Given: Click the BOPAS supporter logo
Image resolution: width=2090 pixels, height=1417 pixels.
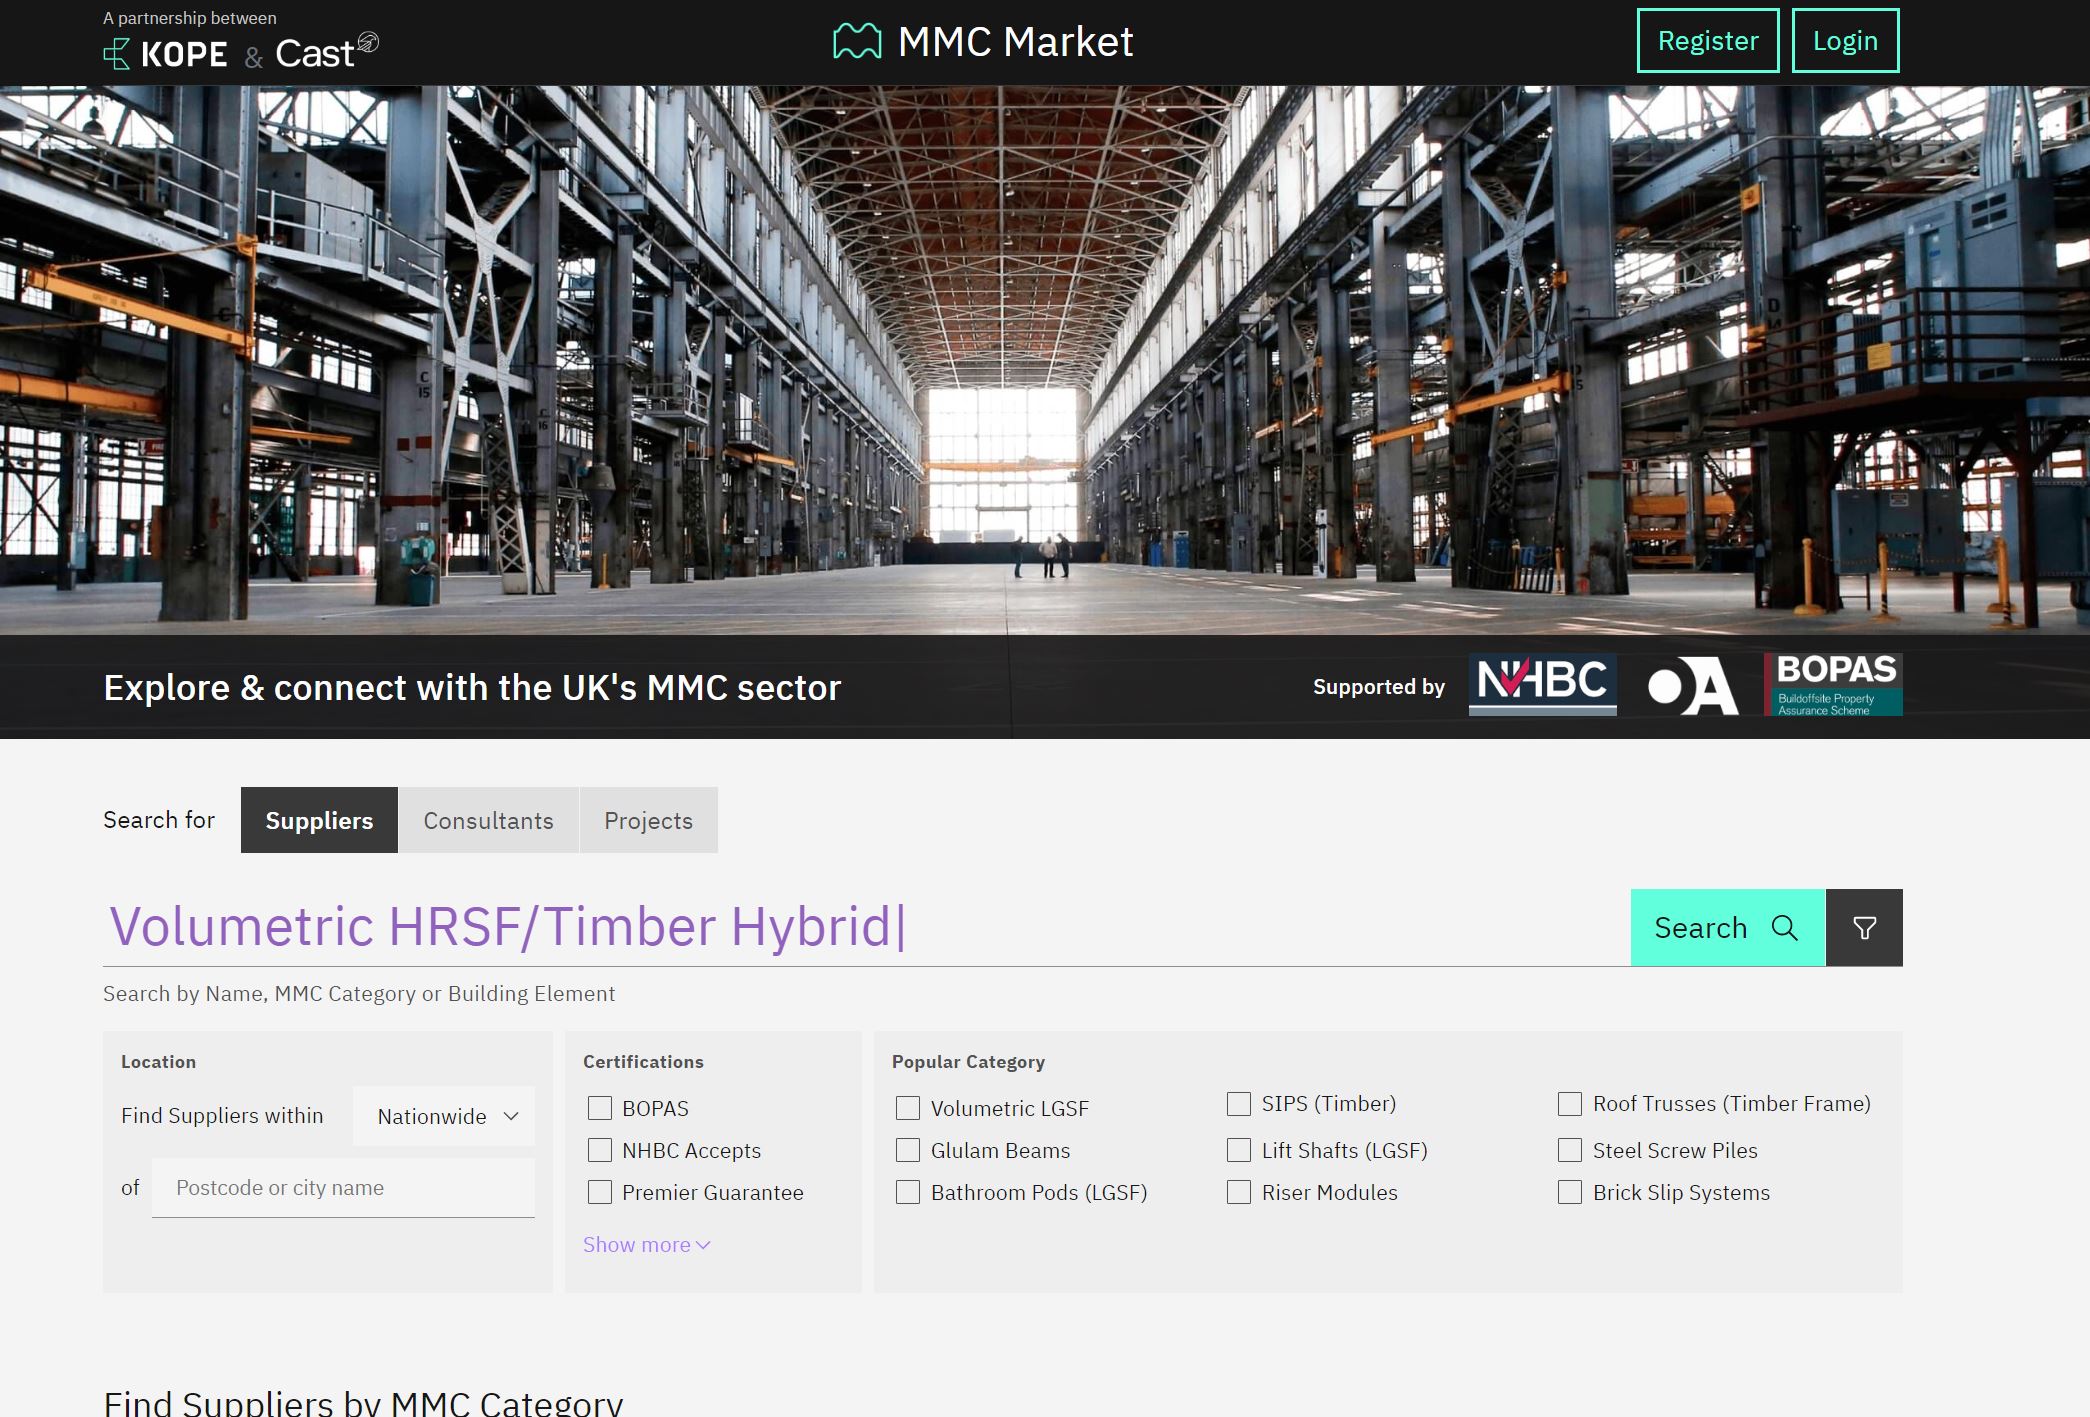Looking at the screenshot, I should 1833,684.
